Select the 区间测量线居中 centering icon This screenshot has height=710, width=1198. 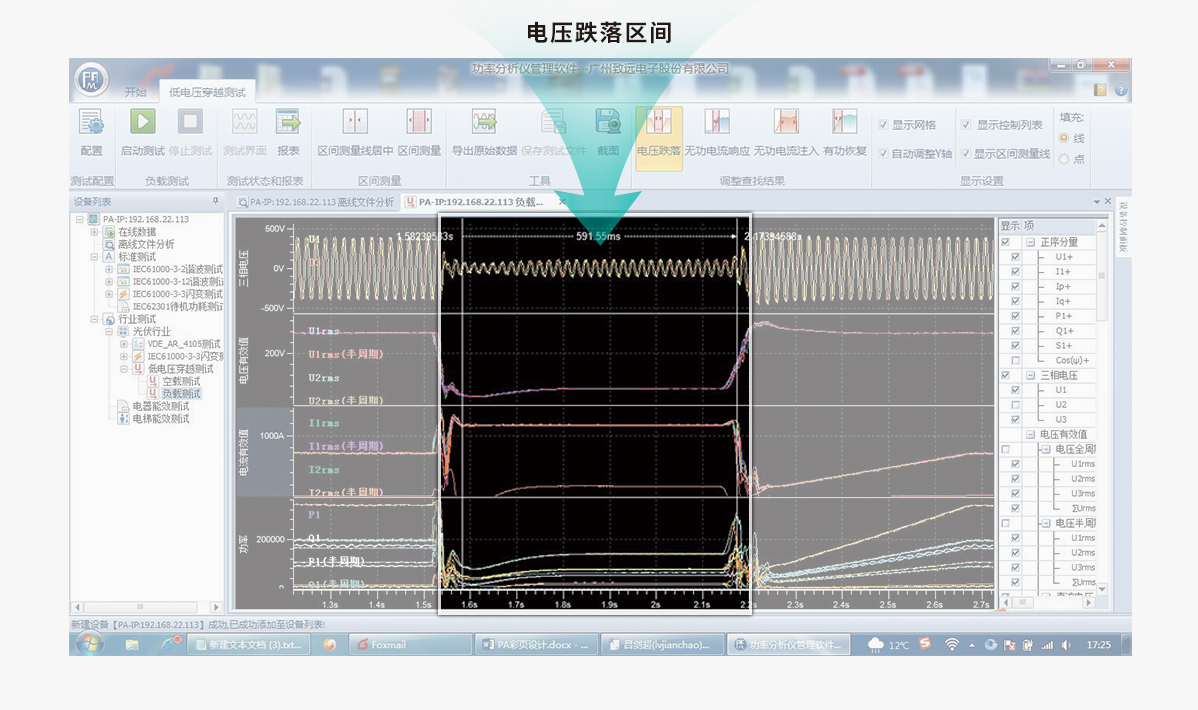tap(354, 123)
